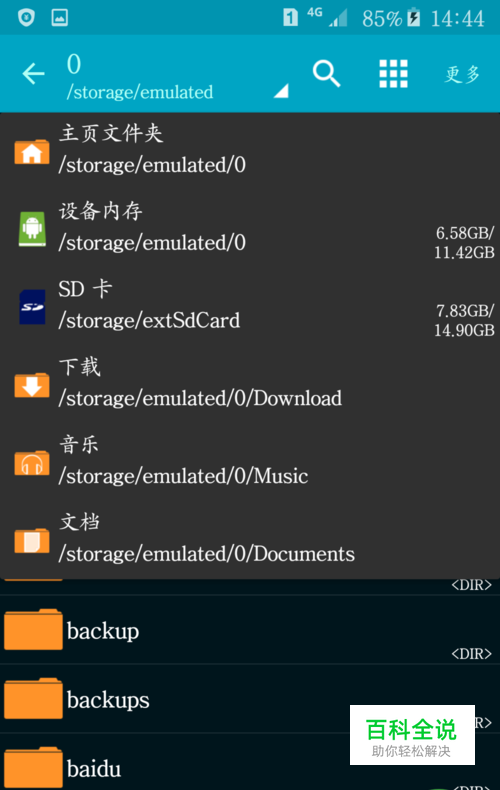Go to /storage/extSdCard path
Image resolution: width=500 pixels, height=790 pixels.
pos(250,307)
